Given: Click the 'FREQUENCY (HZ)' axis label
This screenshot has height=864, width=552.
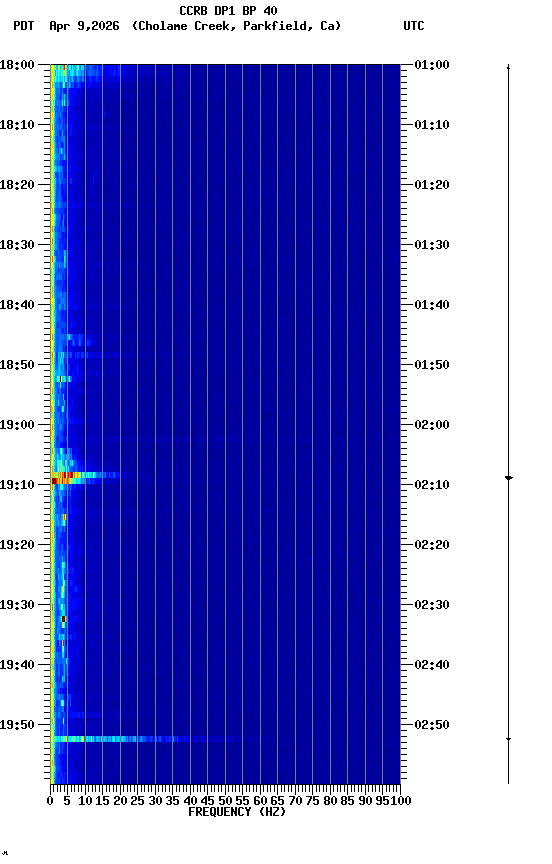Looking at the screenshot, I should click(237, 812).
